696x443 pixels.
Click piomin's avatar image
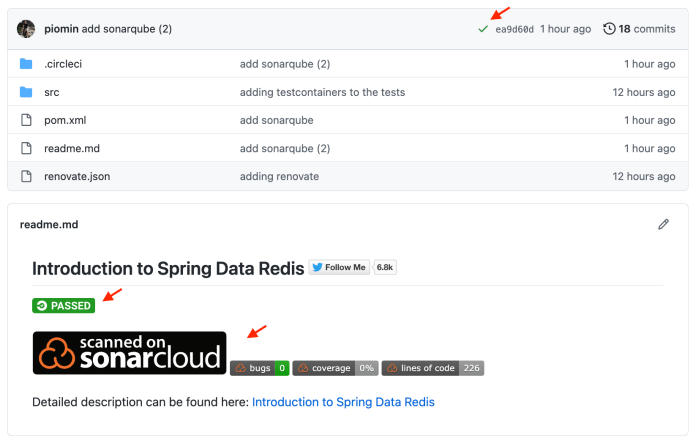(27, 29)
